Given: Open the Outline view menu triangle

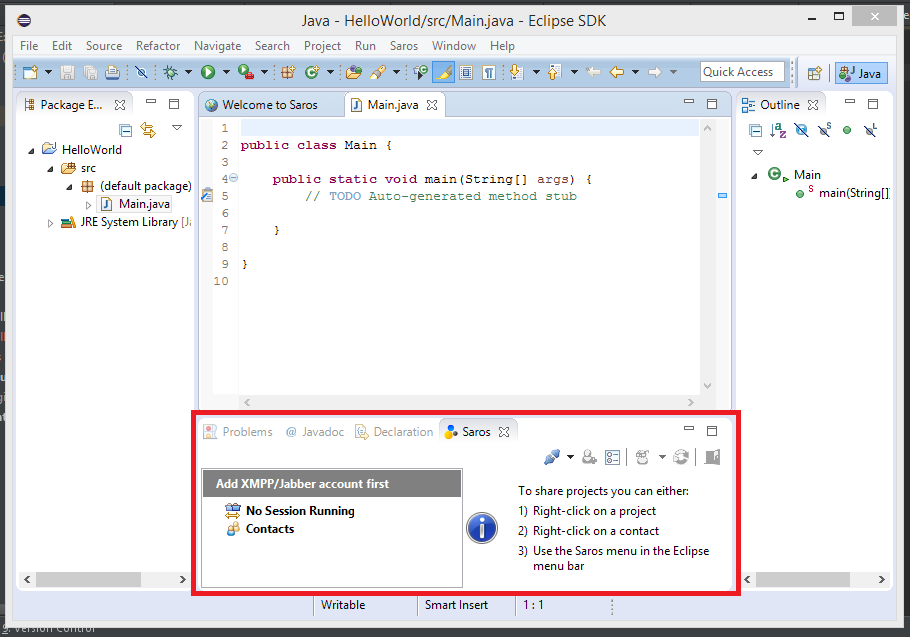Looking at the screenshot, I should tap(757, 153).
